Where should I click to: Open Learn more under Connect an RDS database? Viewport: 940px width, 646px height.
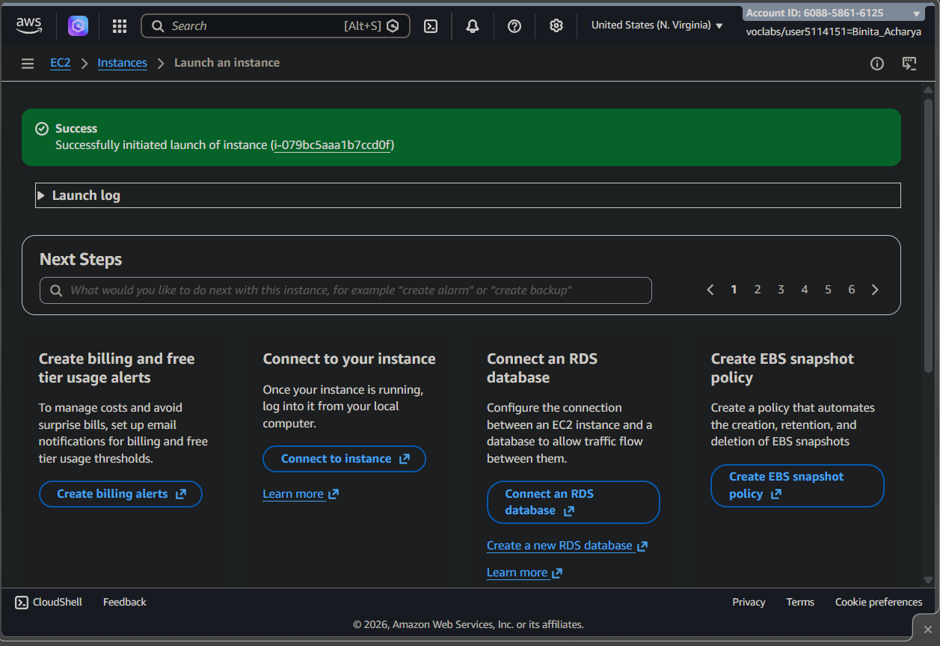pyautogui.click(x=524, y=573)
